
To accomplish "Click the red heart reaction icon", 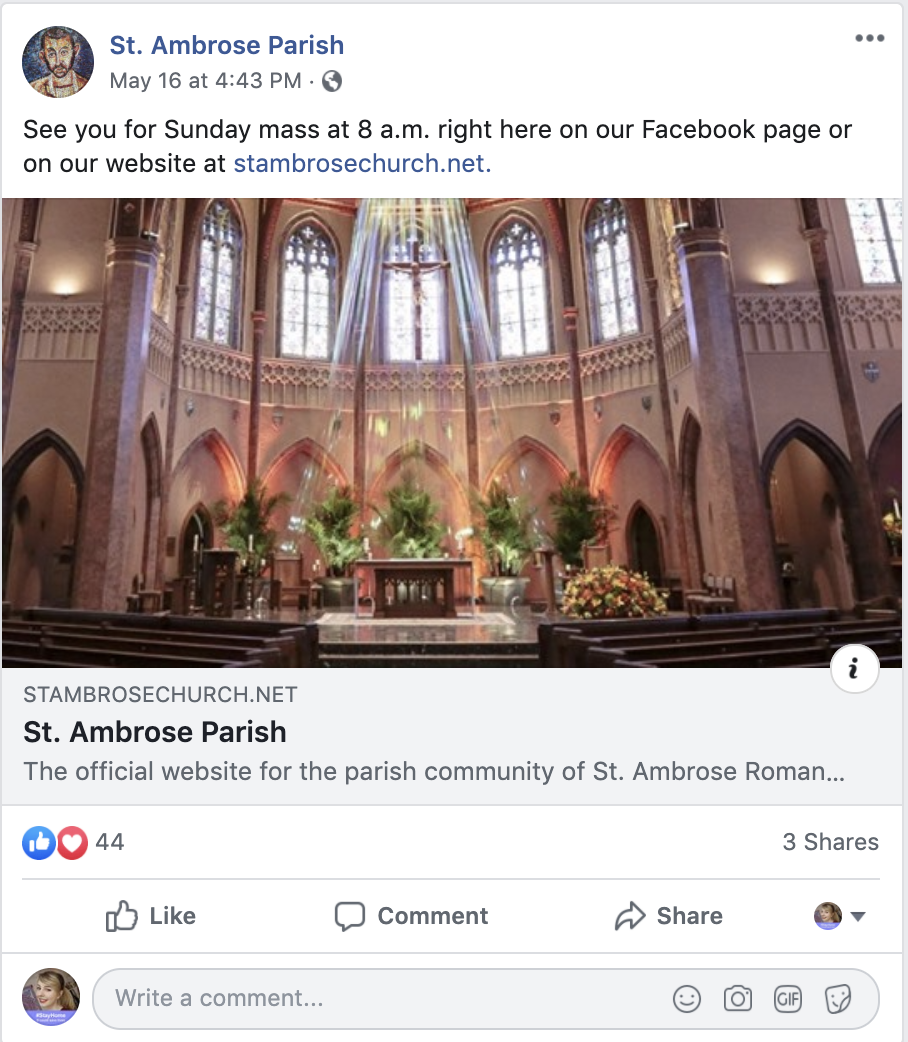I will point(72,843).
